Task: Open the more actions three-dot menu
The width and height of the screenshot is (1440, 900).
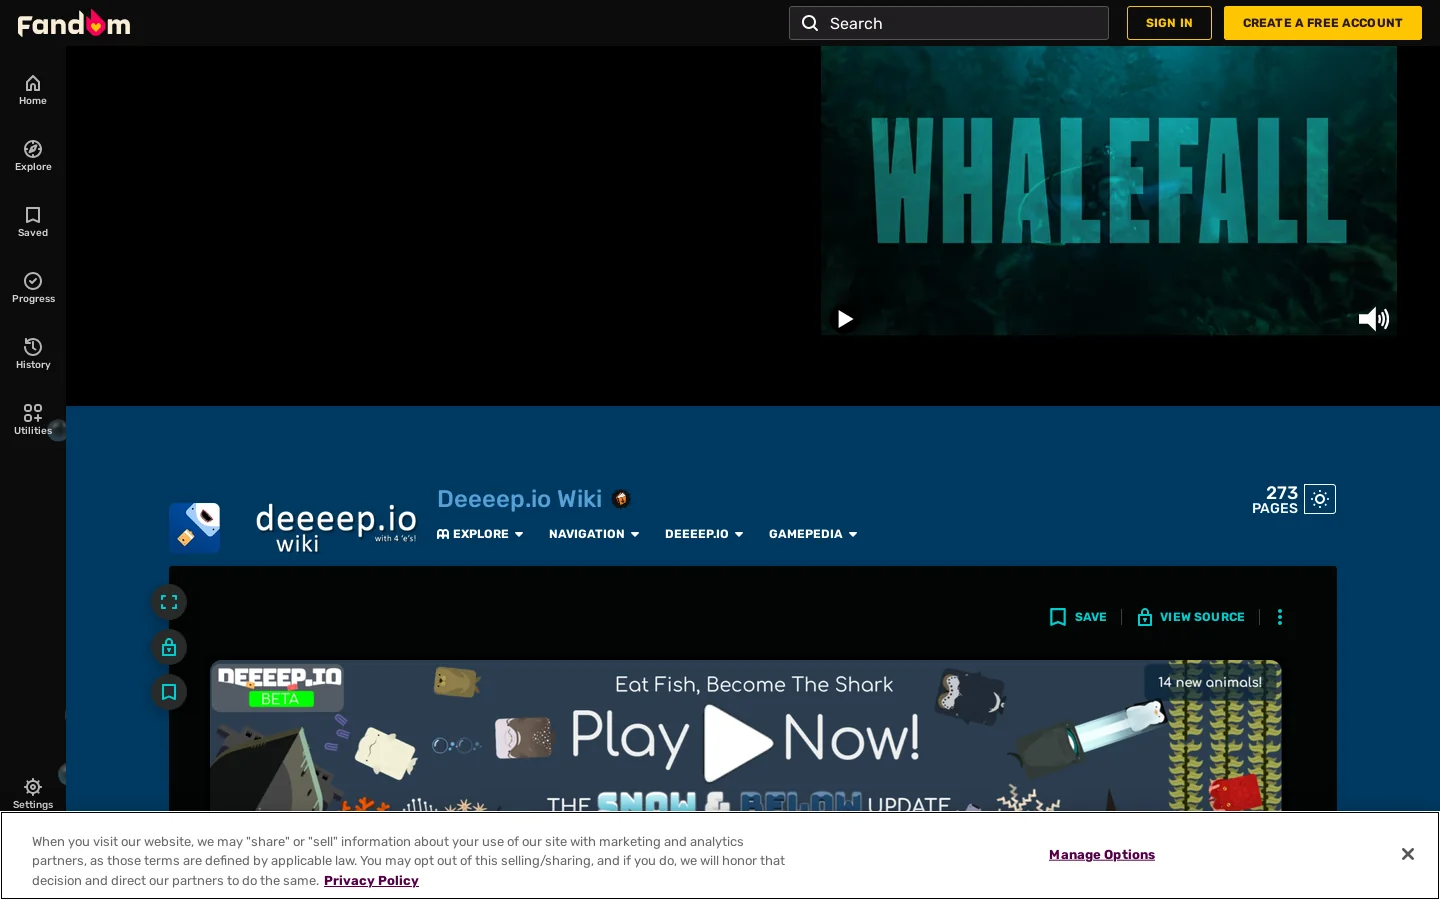Action: (1280, 617)
